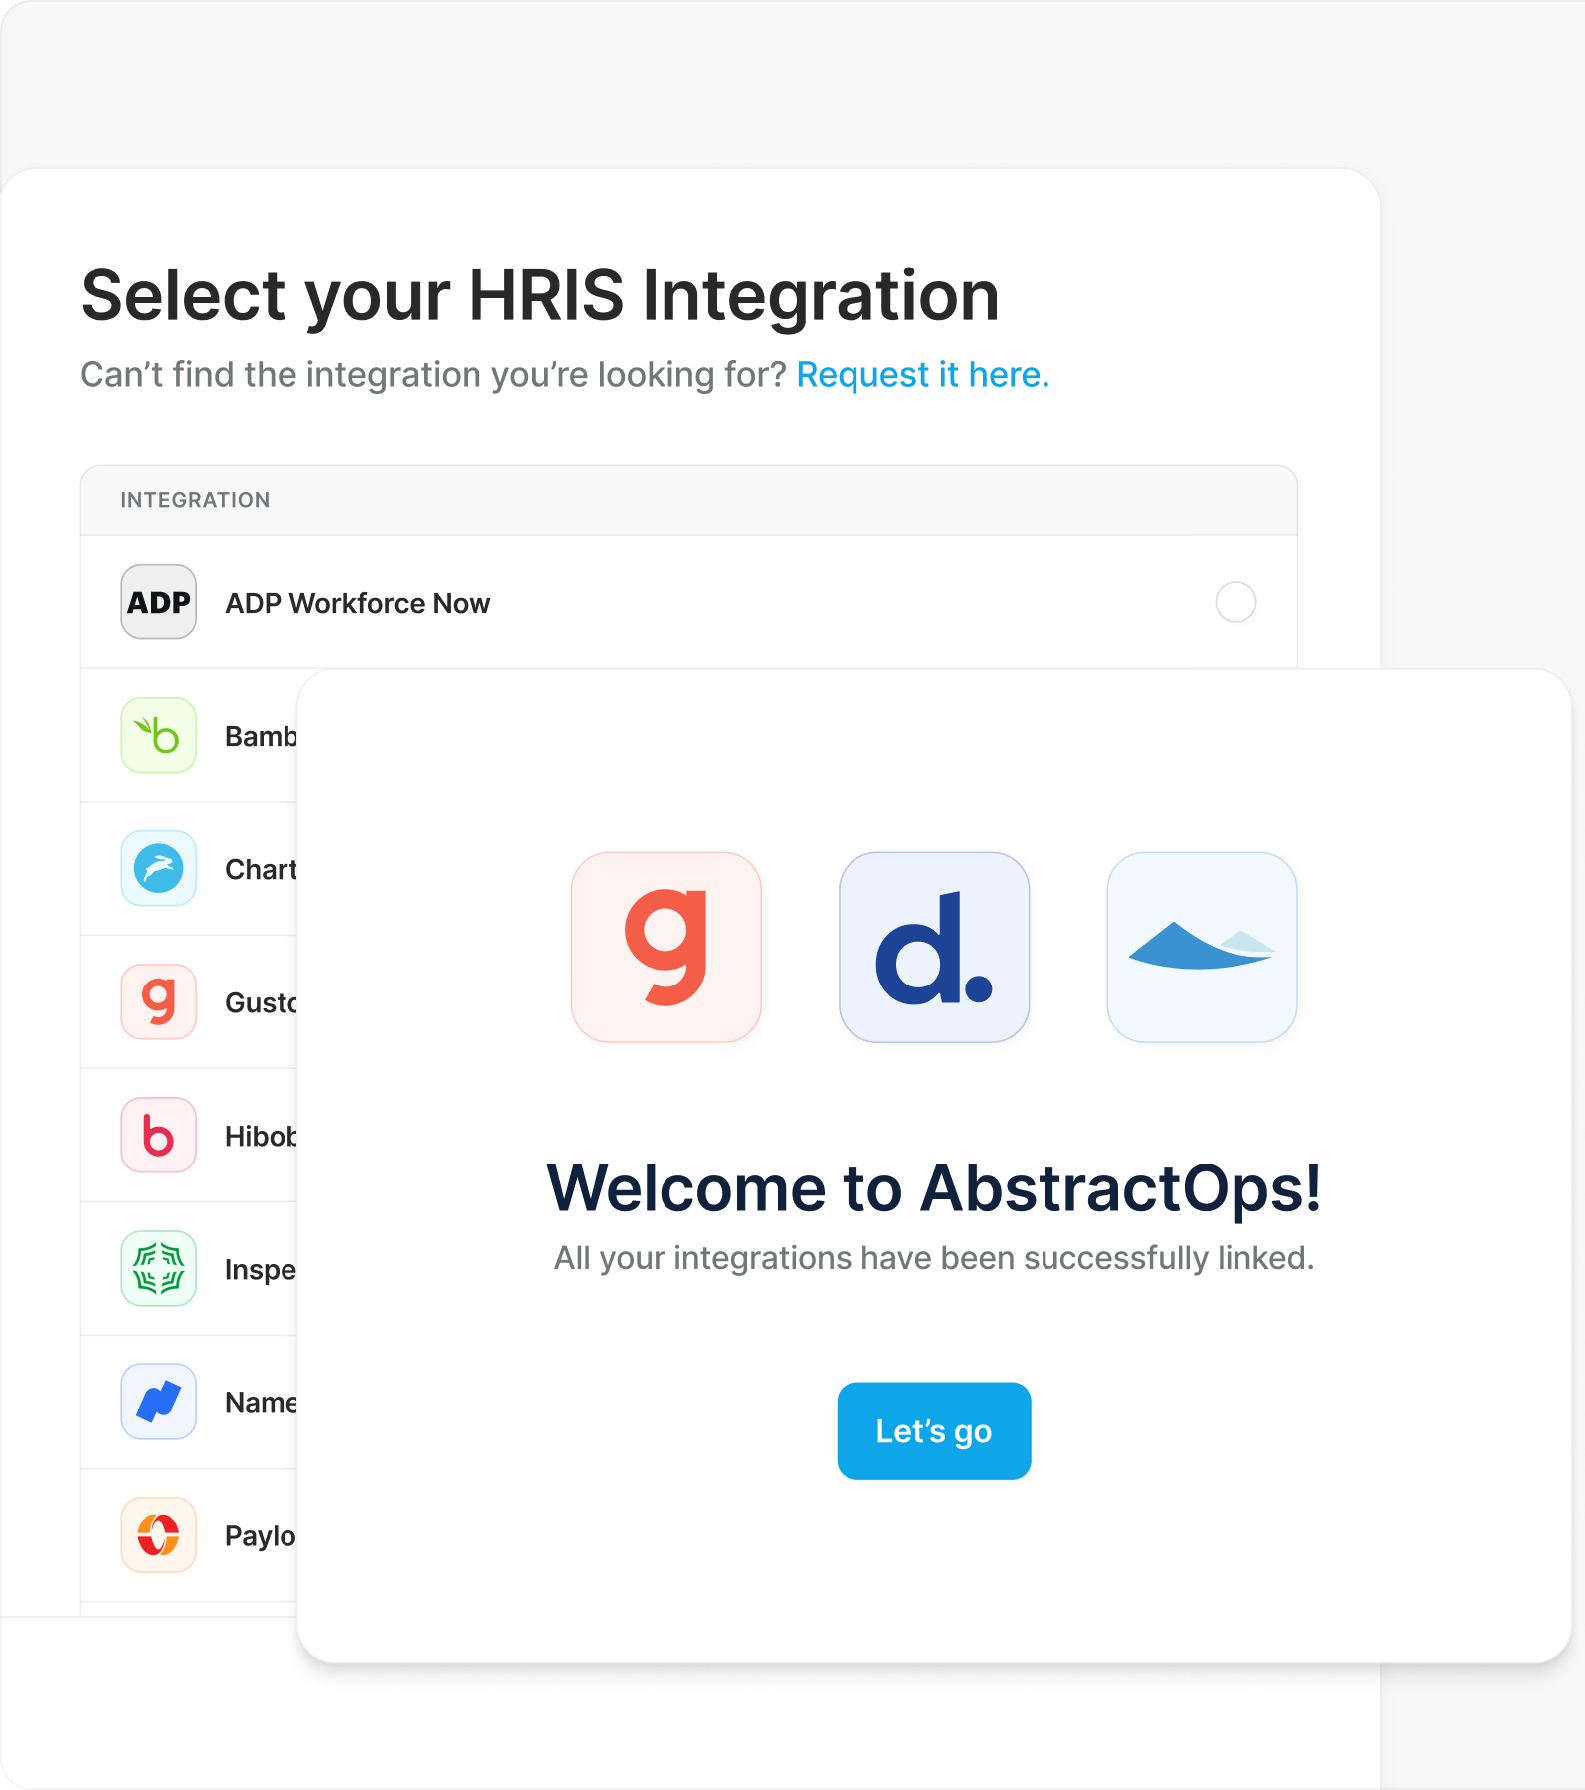Screen dimensions: 1585x1790
Task: Click the ChartHop rabbit icon
Action: 158,868
